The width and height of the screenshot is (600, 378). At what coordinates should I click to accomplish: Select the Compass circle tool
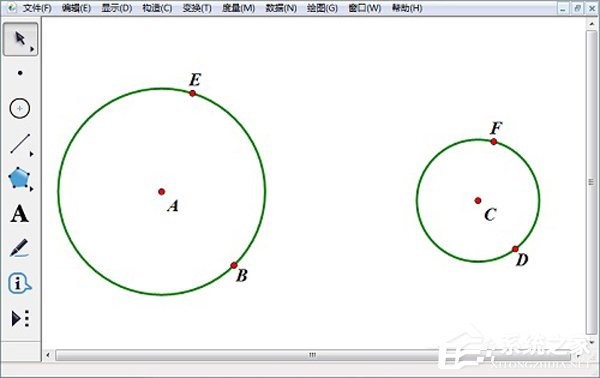click(x=20, y=108)
